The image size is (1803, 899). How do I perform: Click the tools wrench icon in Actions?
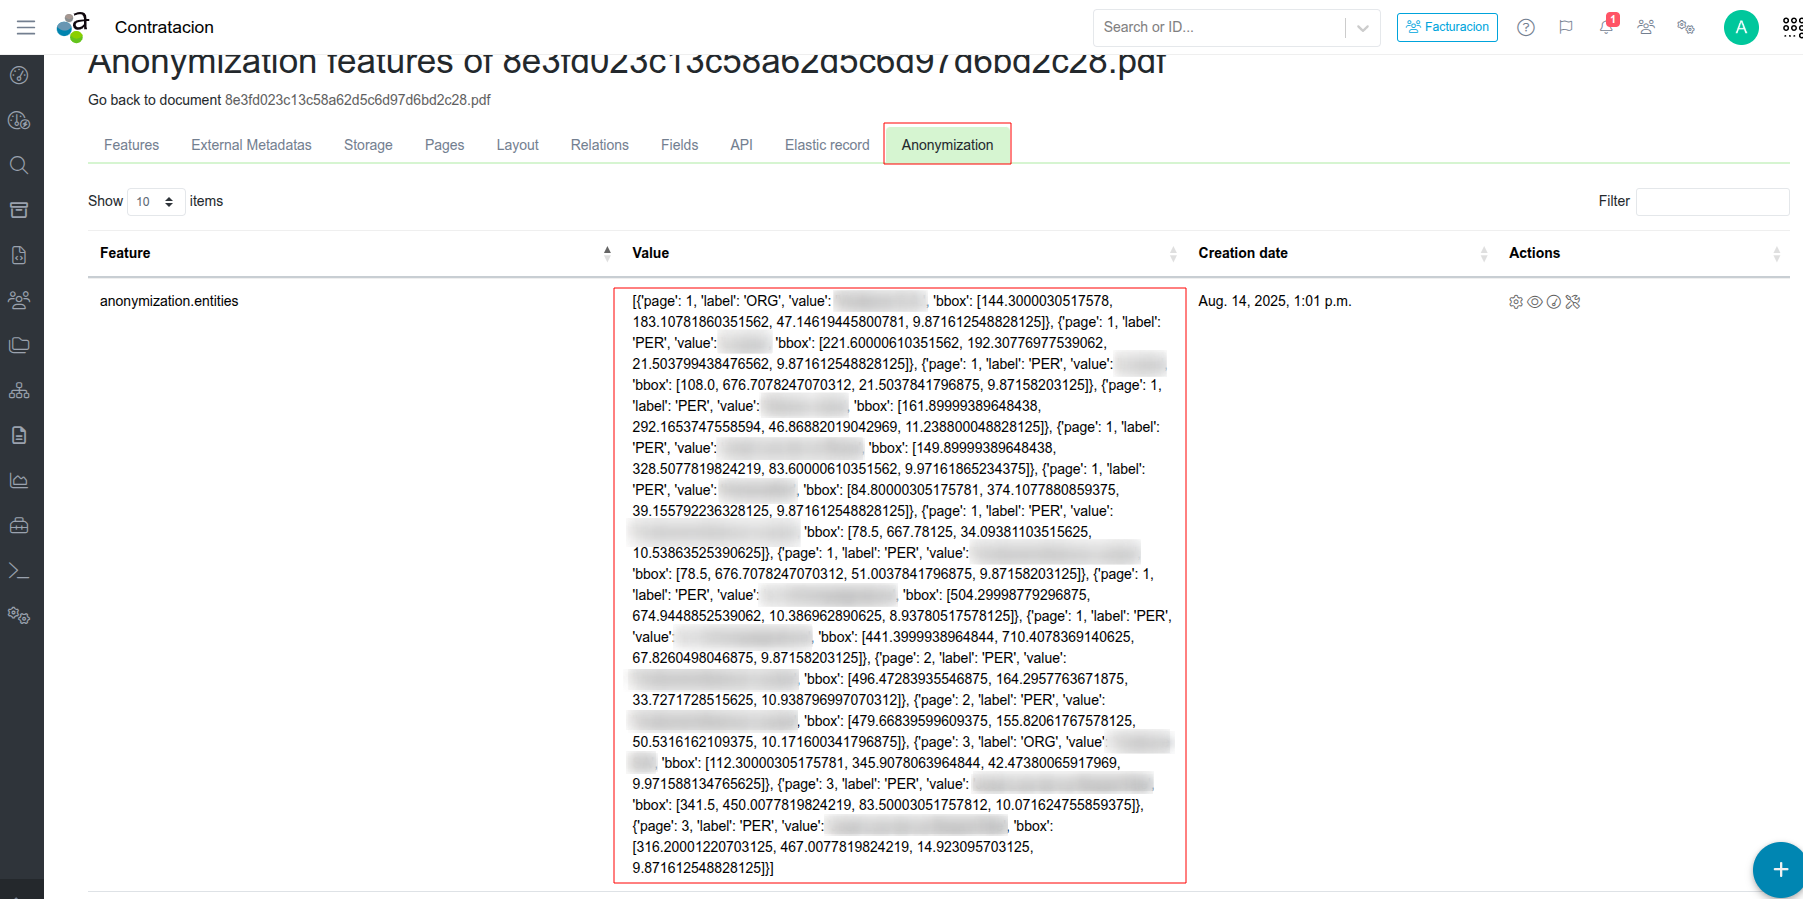coord(1573,302)
